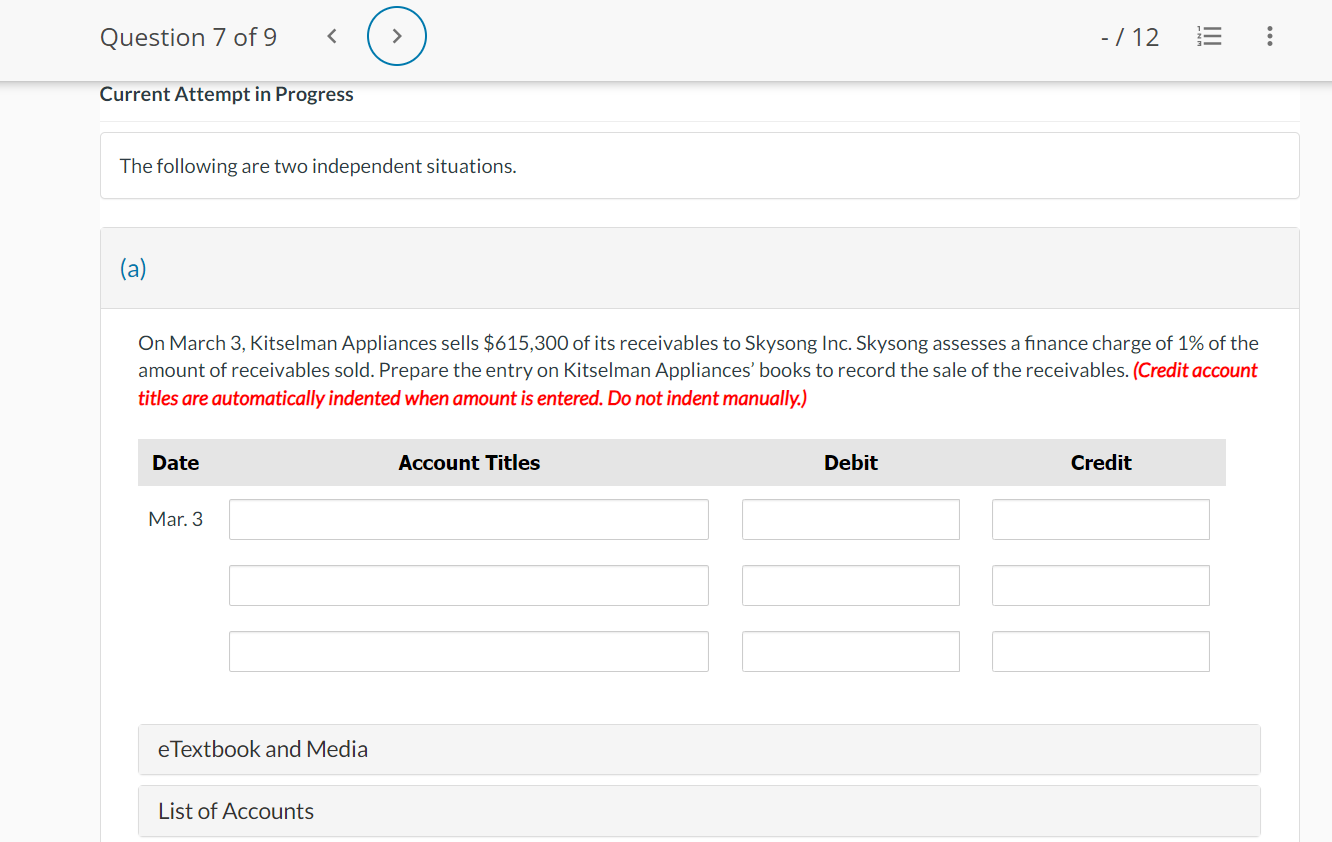
Task: Click the 'Mar. 3' date label
Action: 176,519
